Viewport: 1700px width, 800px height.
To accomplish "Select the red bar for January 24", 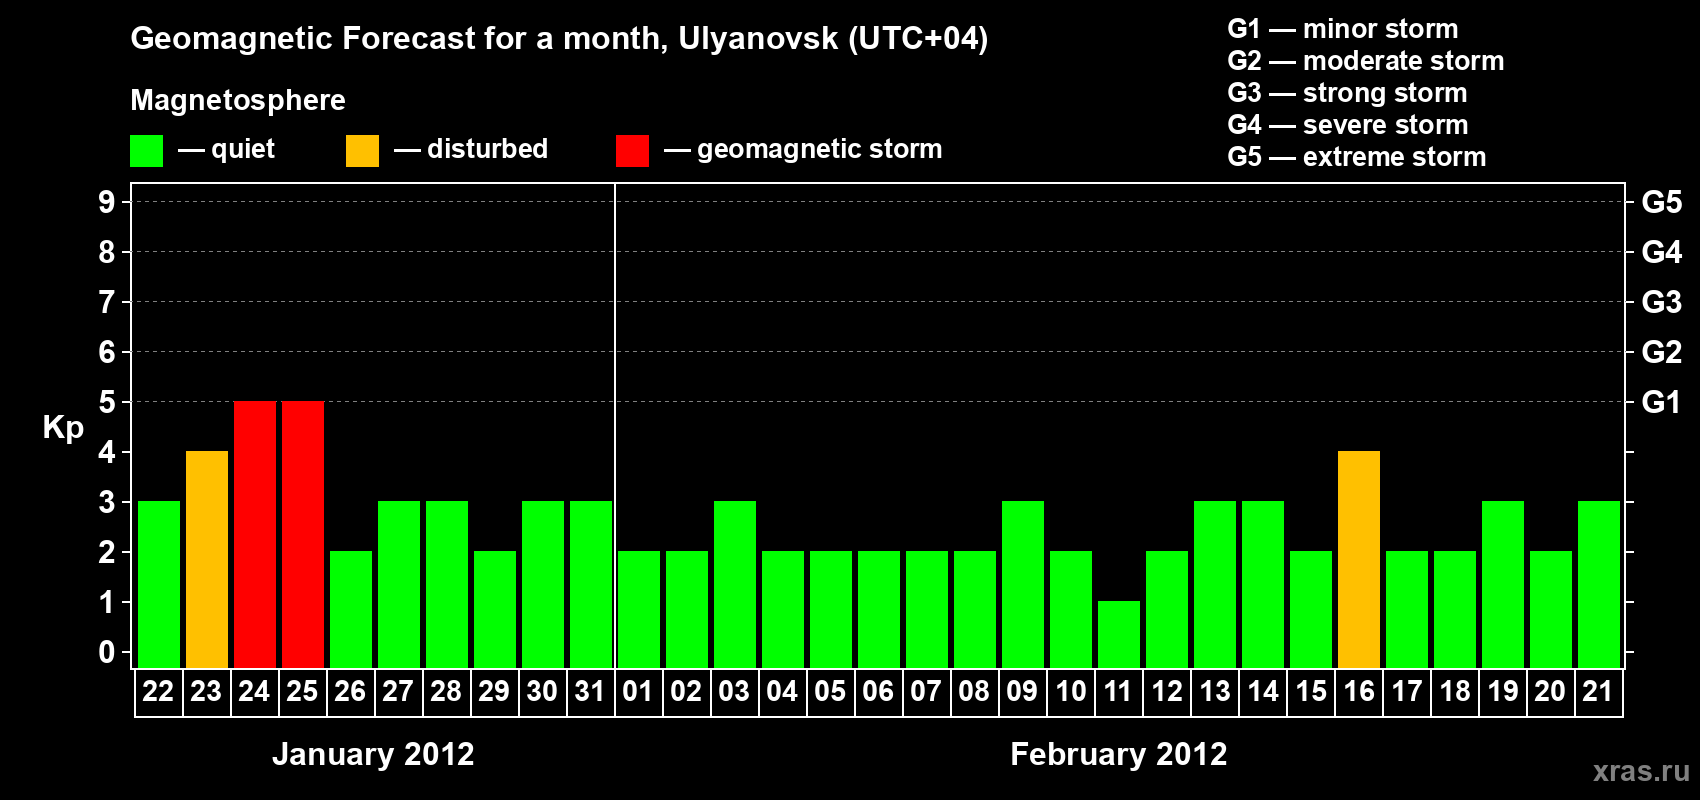I will point(255,534).
